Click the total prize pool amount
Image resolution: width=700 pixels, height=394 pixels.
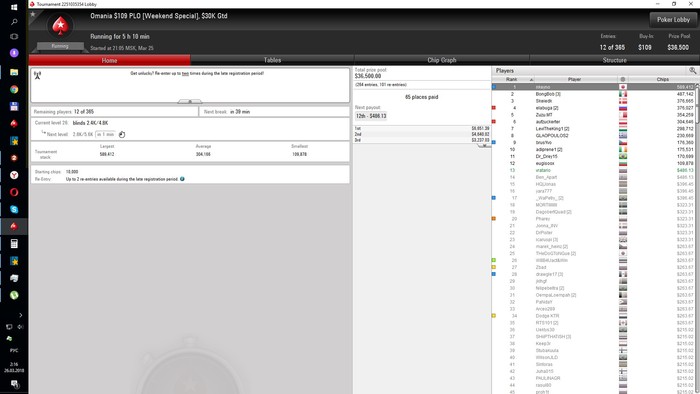click(368, 76)
